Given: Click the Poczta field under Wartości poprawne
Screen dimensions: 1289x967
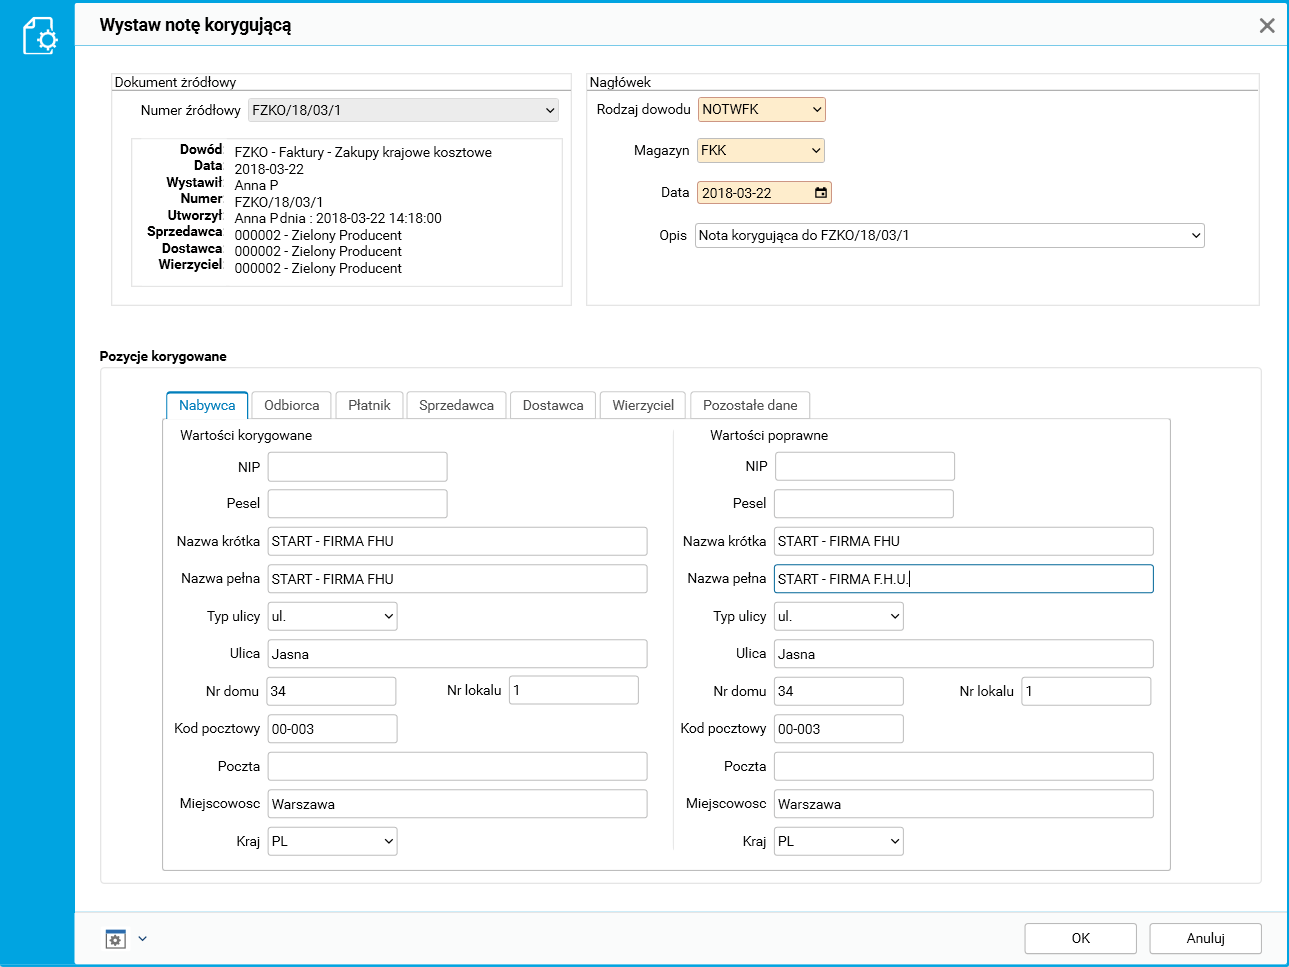Looking at the screenshot, I should point(963,766).
